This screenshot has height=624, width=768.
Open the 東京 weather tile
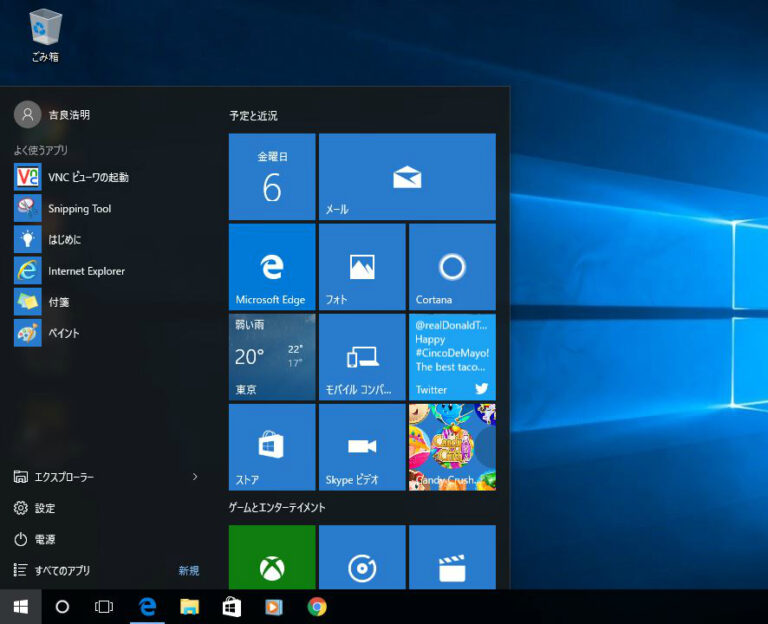pos(272,357)
